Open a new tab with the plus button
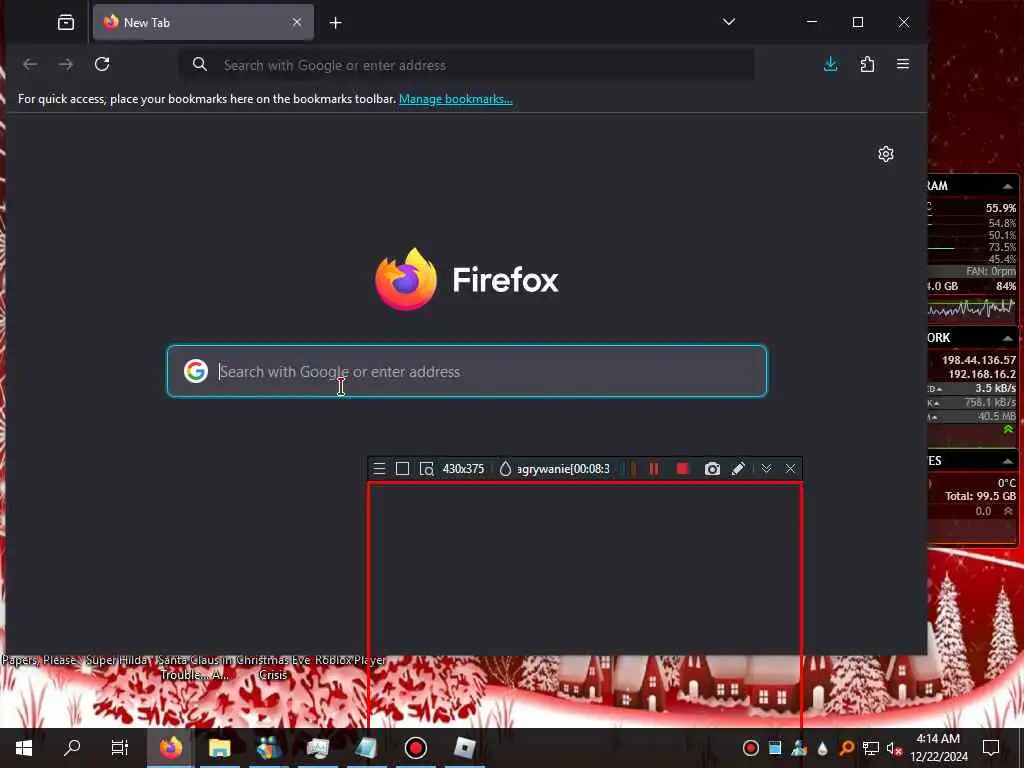This screenshot has height=768, width=1024. click(336, 23)
